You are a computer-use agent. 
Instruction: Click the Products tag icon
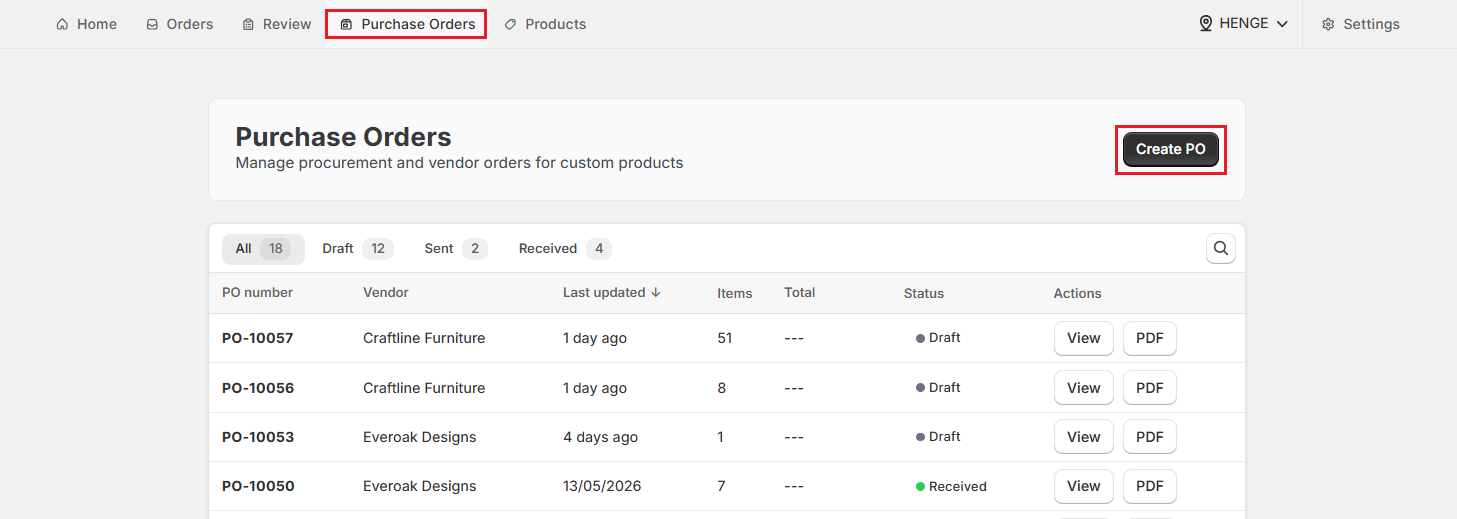tap(510, 24)
